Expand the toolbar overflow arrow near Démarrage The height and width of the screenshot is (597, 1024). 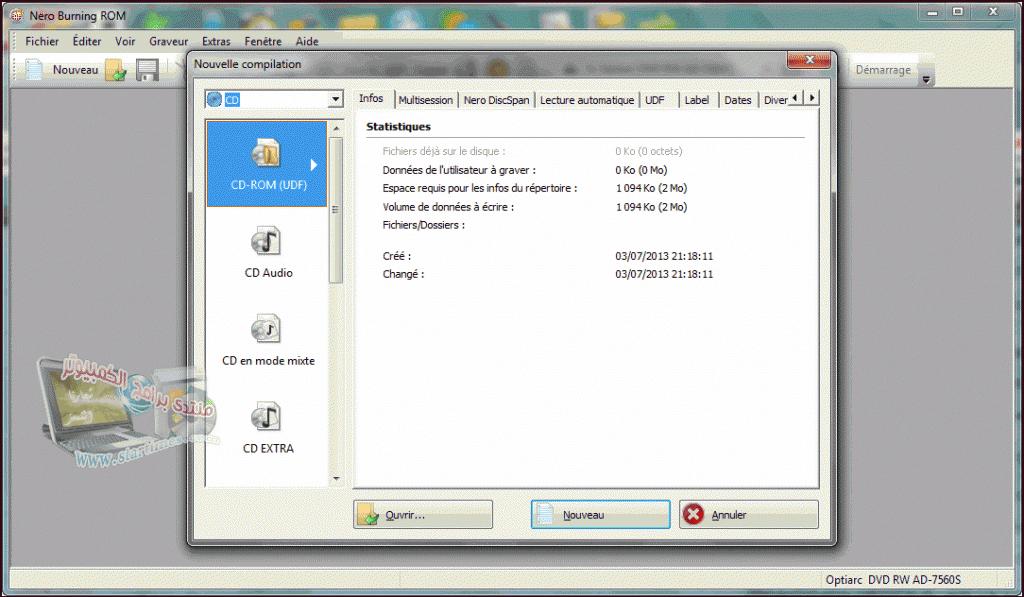pyautogui.click(x=926, y=80)
